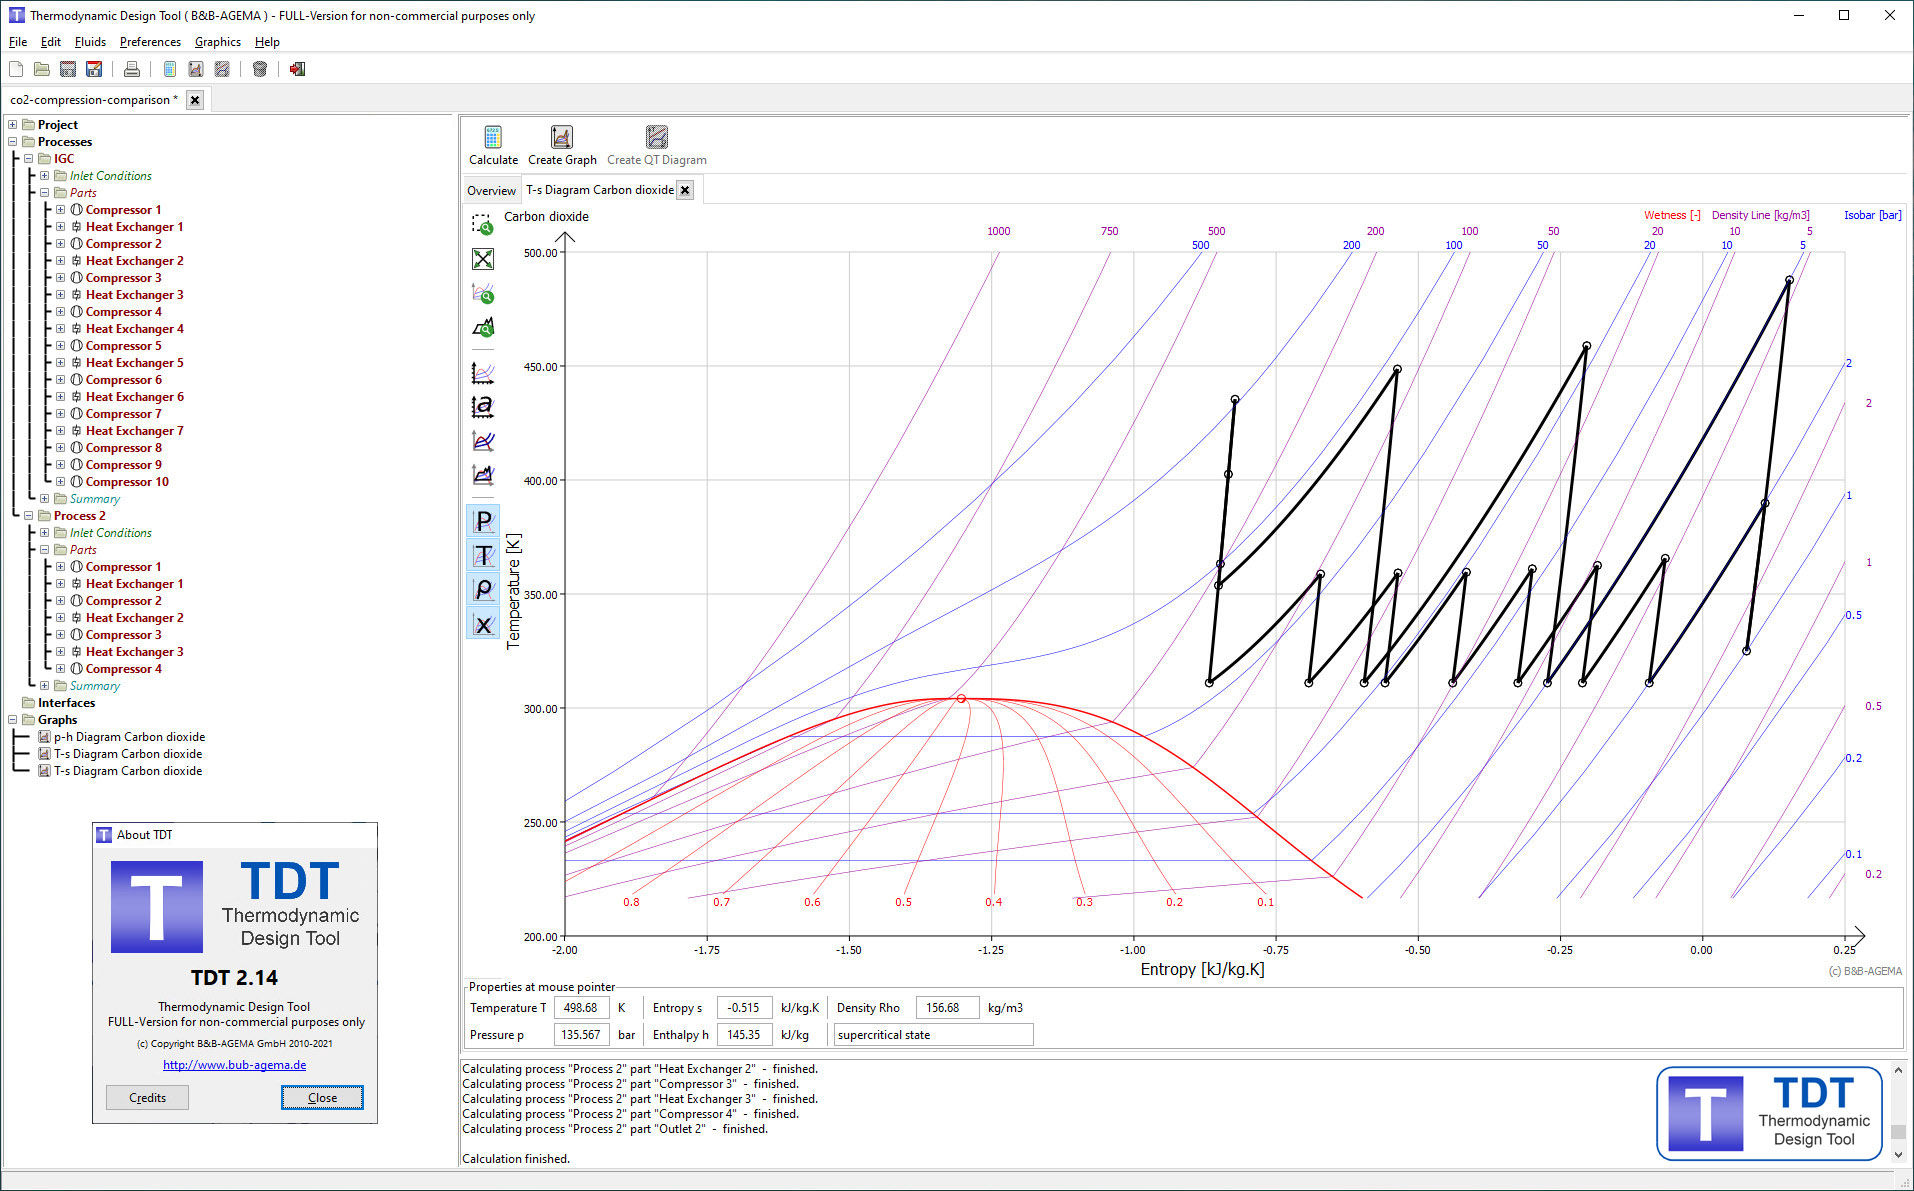Click the fit-to-view icon with crossed arrows
The image size is (1914, 1191).
tap(483, 259)
